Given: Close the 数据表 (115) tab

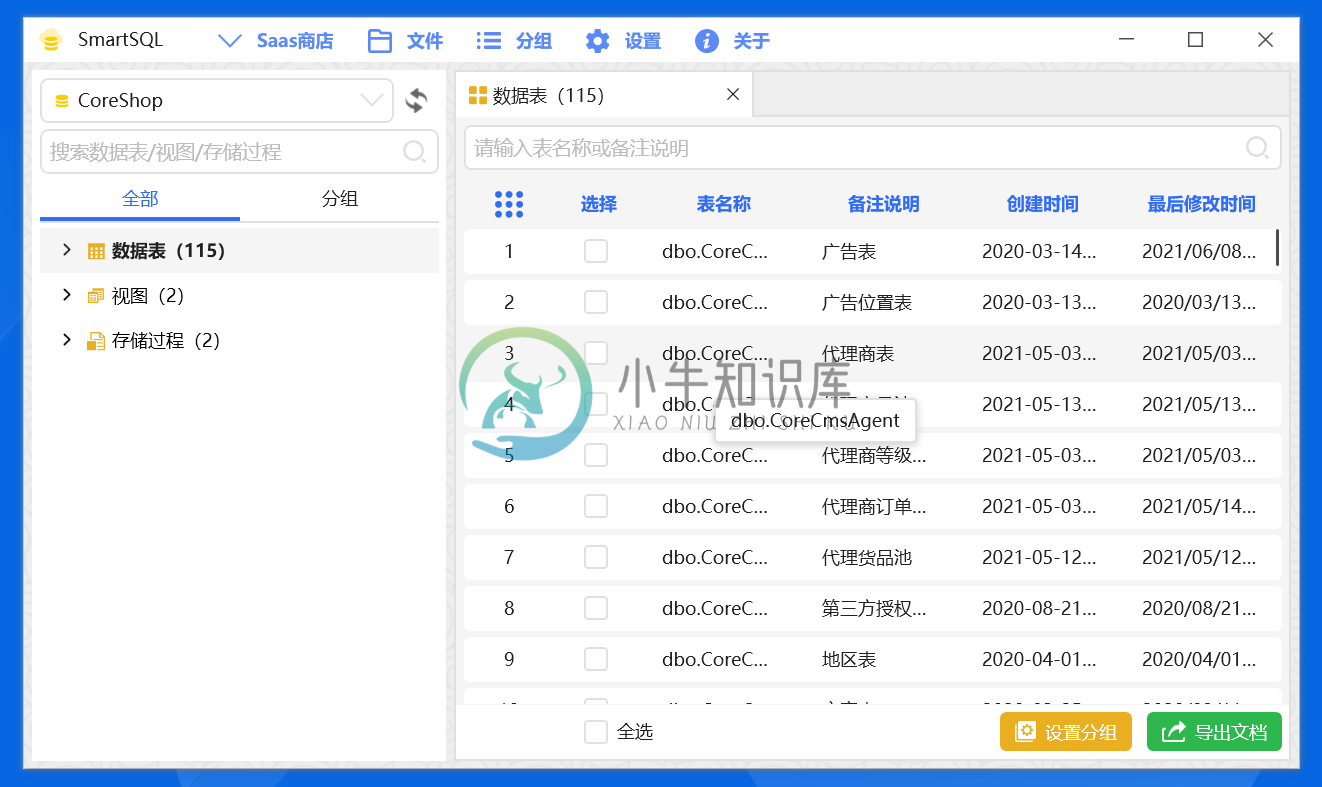Looking at the screenshot, I should click(733, 95).
